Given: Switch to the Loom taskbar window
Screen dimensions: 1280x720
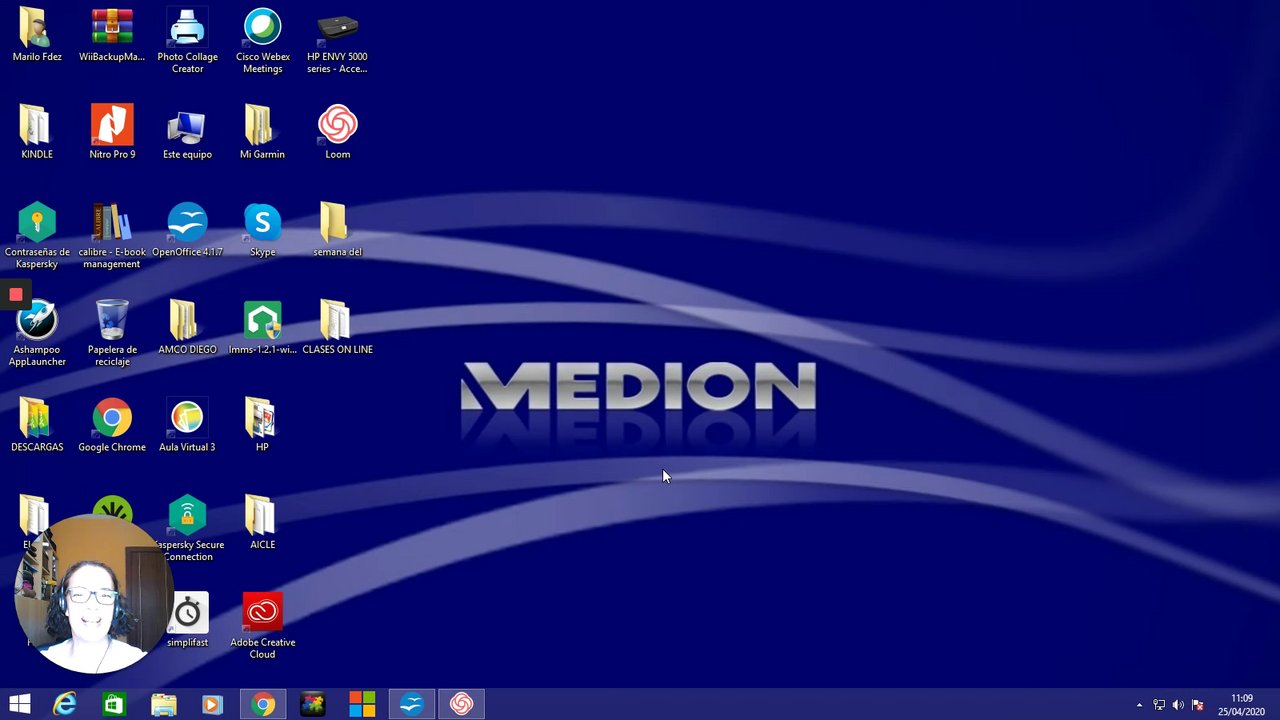Looking at the screenshot, I should [x=461, y=705].
